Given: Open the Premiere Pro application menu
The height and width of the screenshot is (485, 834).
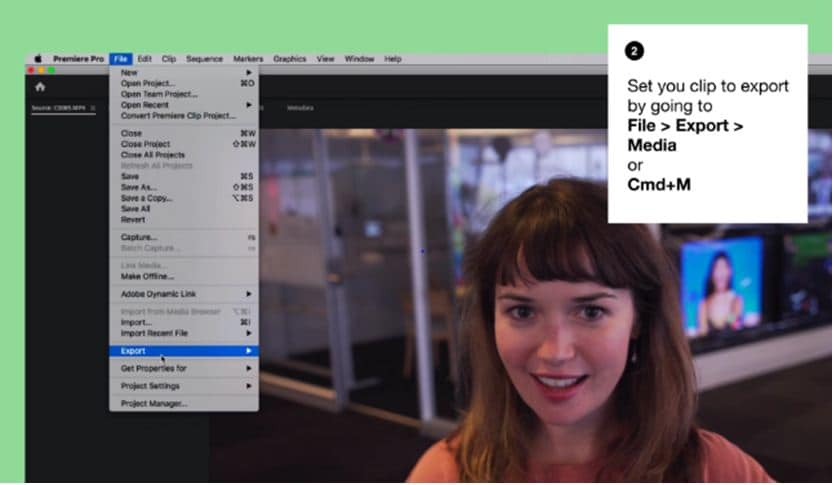Looking at the screenshot, I should pos(78,59).
